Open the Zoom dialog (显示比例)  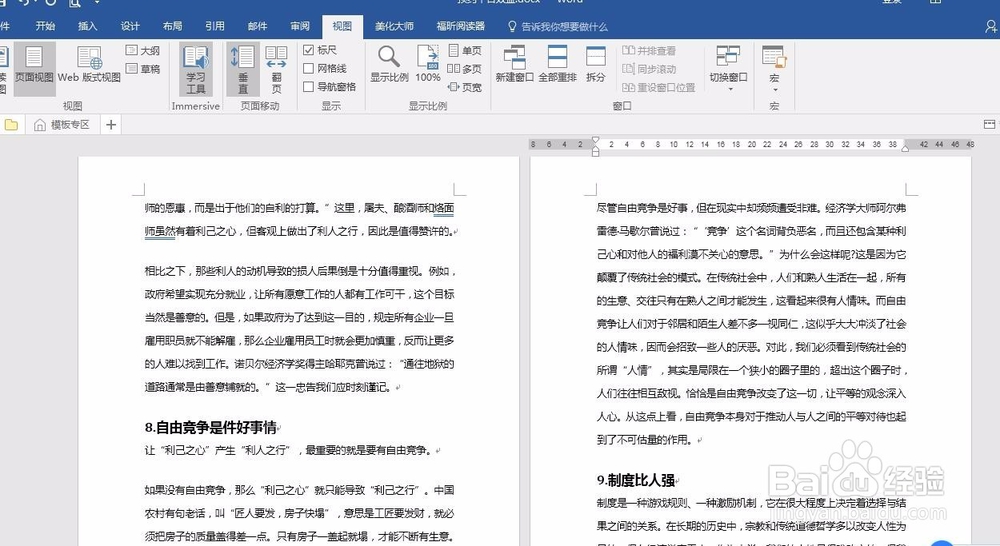389,64
